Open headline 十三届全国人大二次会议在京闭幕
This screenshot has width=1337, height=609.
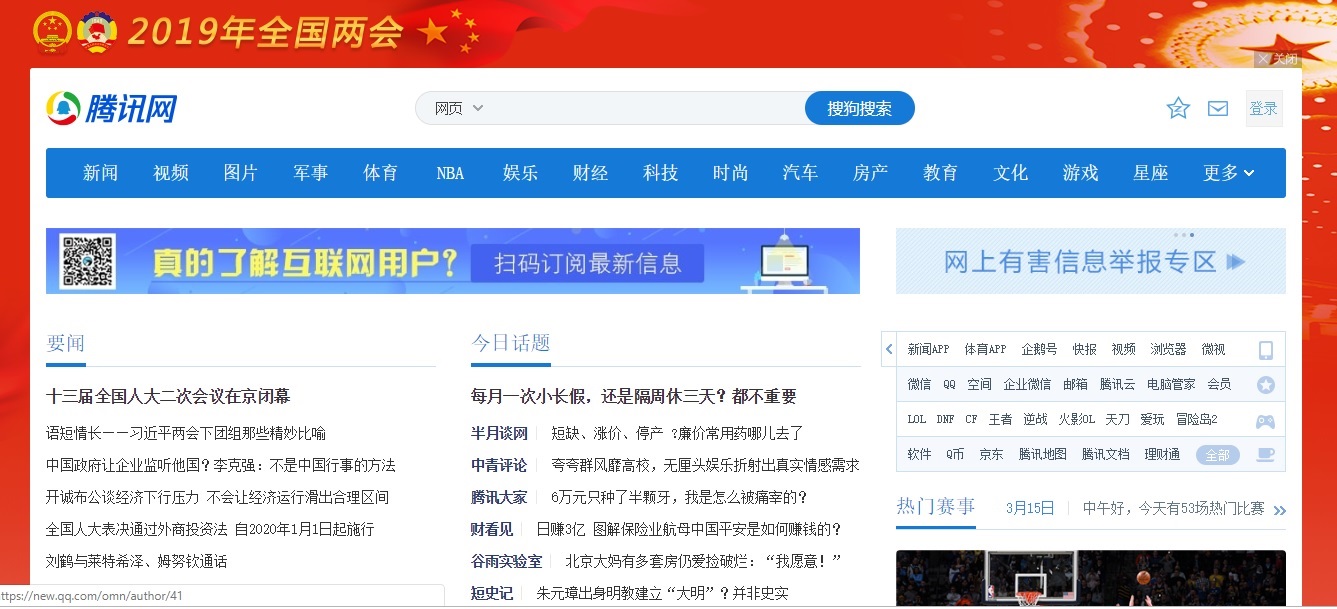[x=168, y=397]
